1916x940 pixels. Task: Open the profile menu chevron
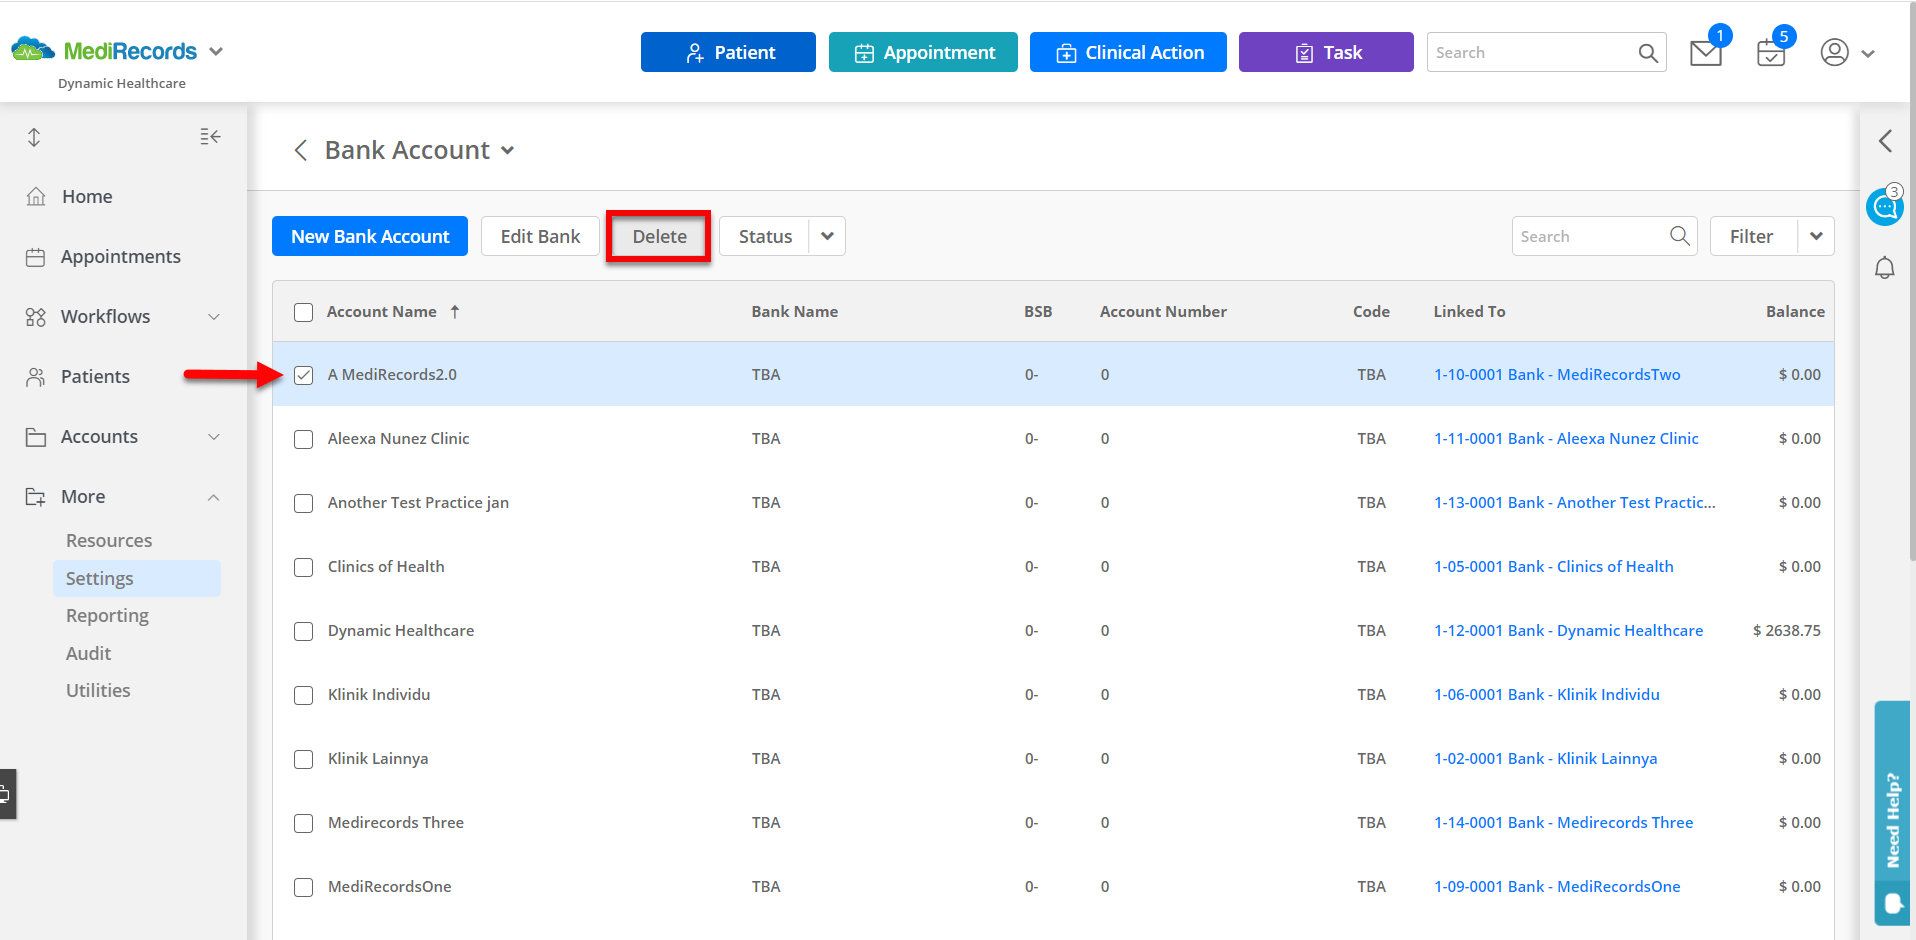pos(1867,54)
